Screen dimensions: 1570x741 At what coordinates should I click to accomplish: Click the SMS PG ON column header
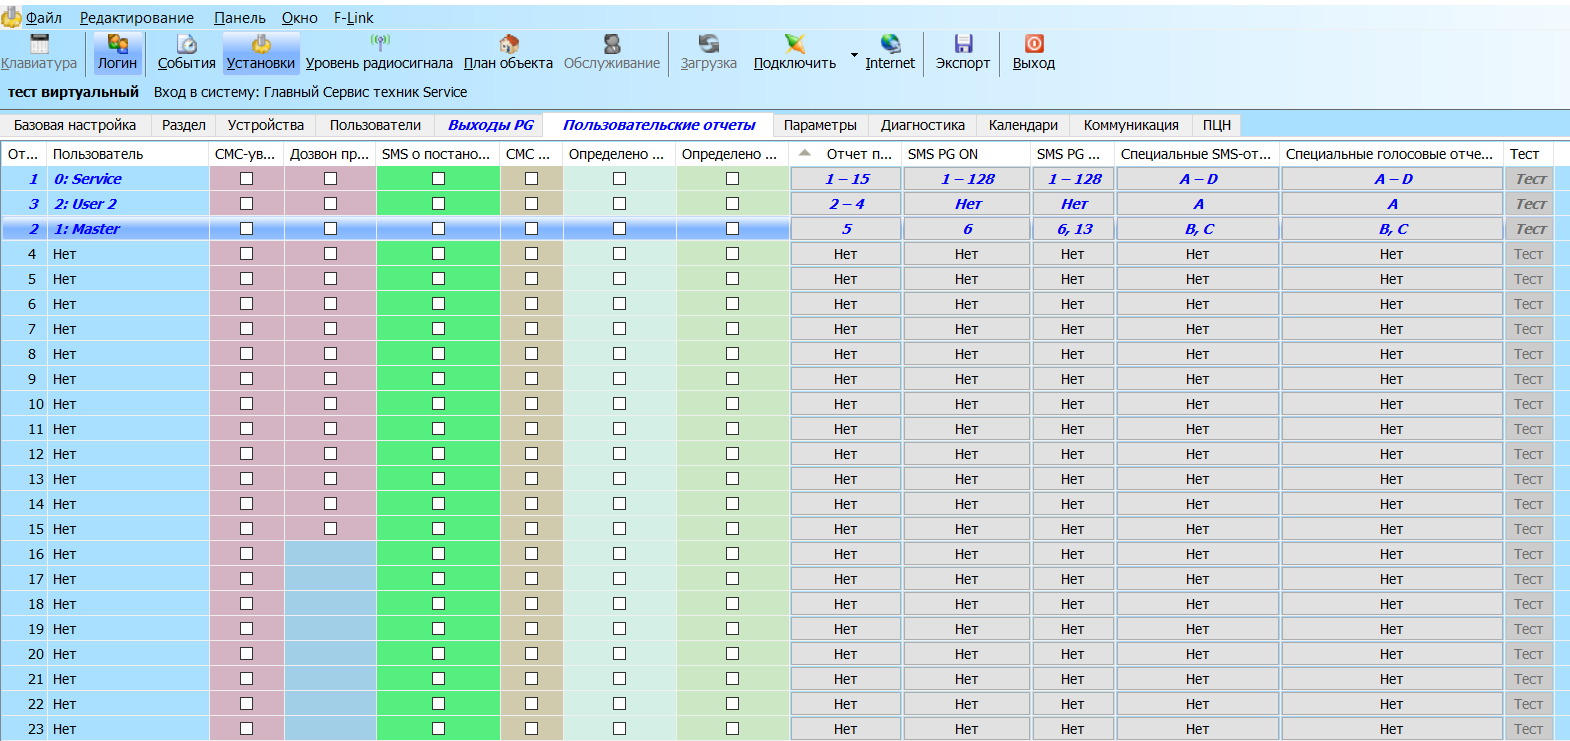coord(967,154)
